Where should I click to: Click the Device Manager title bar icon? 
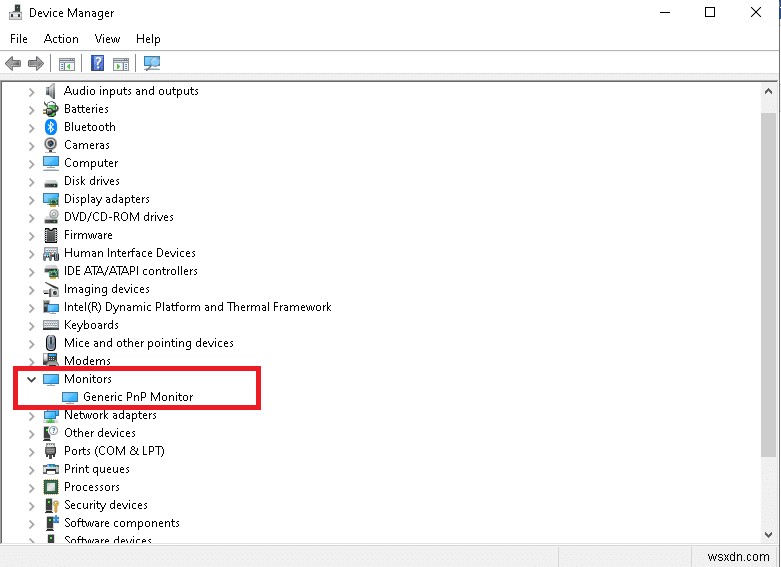pos(15,12)
